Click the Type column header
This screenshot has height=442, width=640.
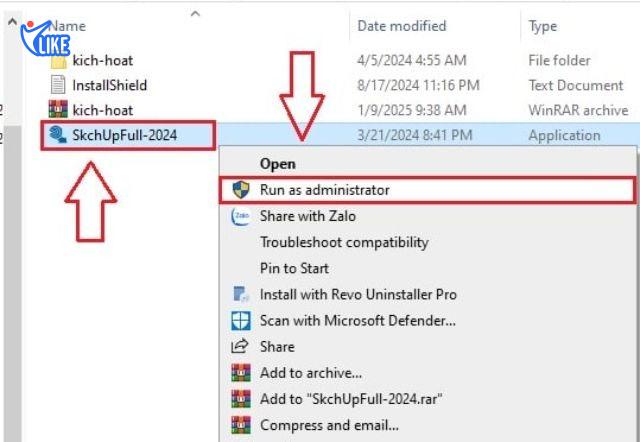pos(543,26)
